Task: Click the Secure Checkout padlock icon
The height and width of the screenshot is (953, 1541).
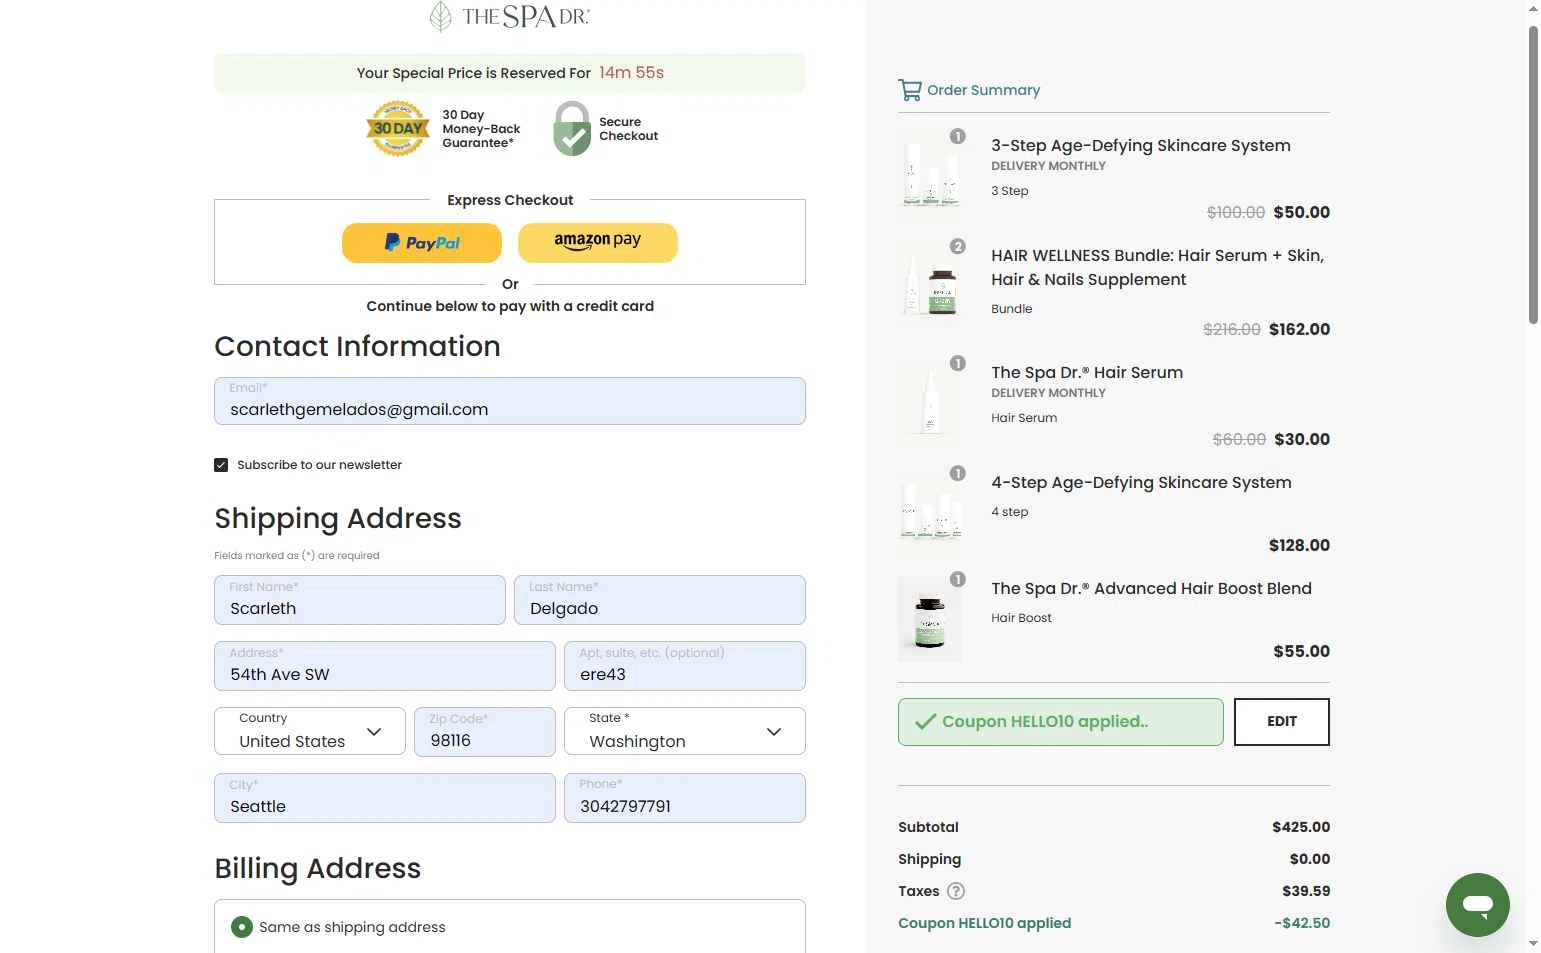Action: (572, 128)
